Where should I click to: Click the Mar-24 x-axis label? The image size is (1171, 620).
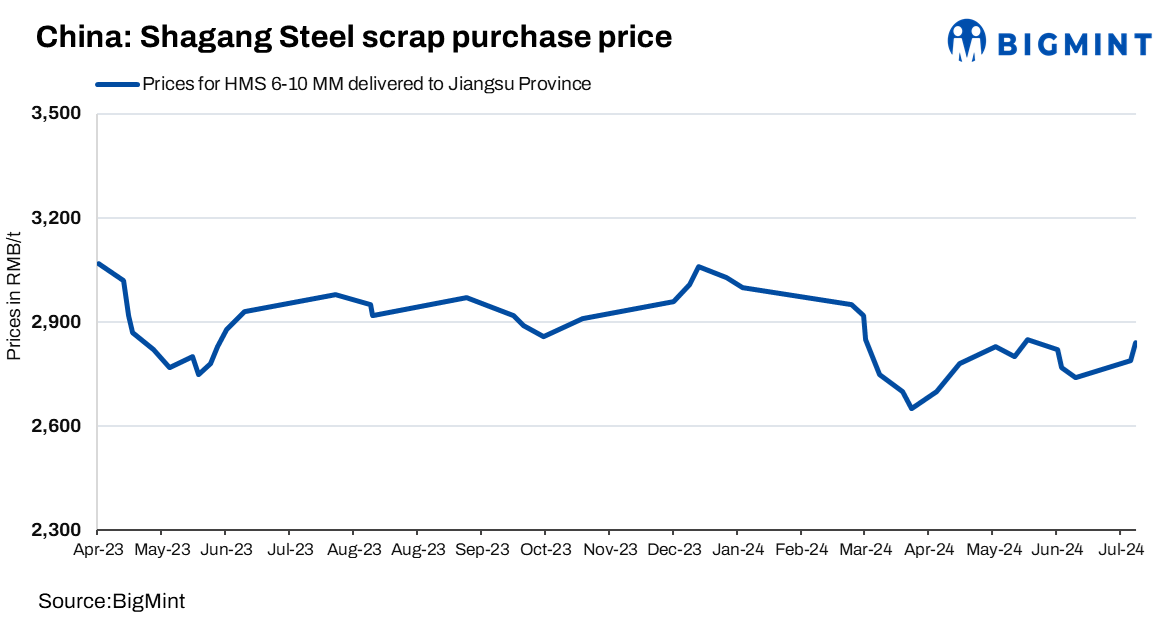tap(865, 549)
